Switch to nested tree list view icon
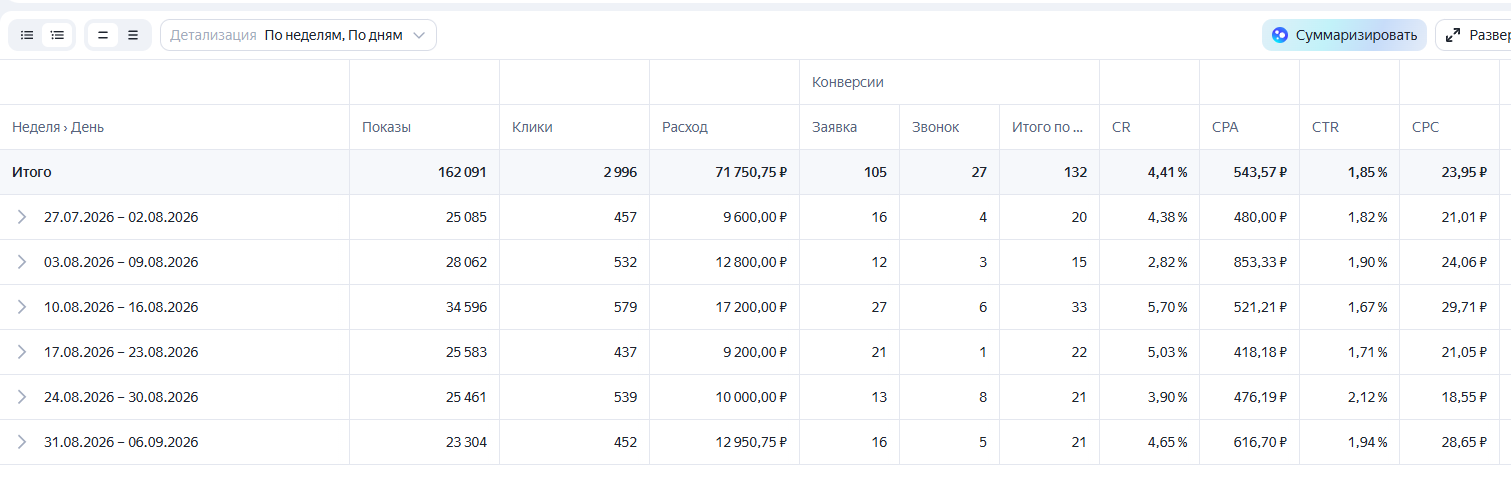This screenshot has height=477, width=1511. pyautogui.click(x=58, y=35)
